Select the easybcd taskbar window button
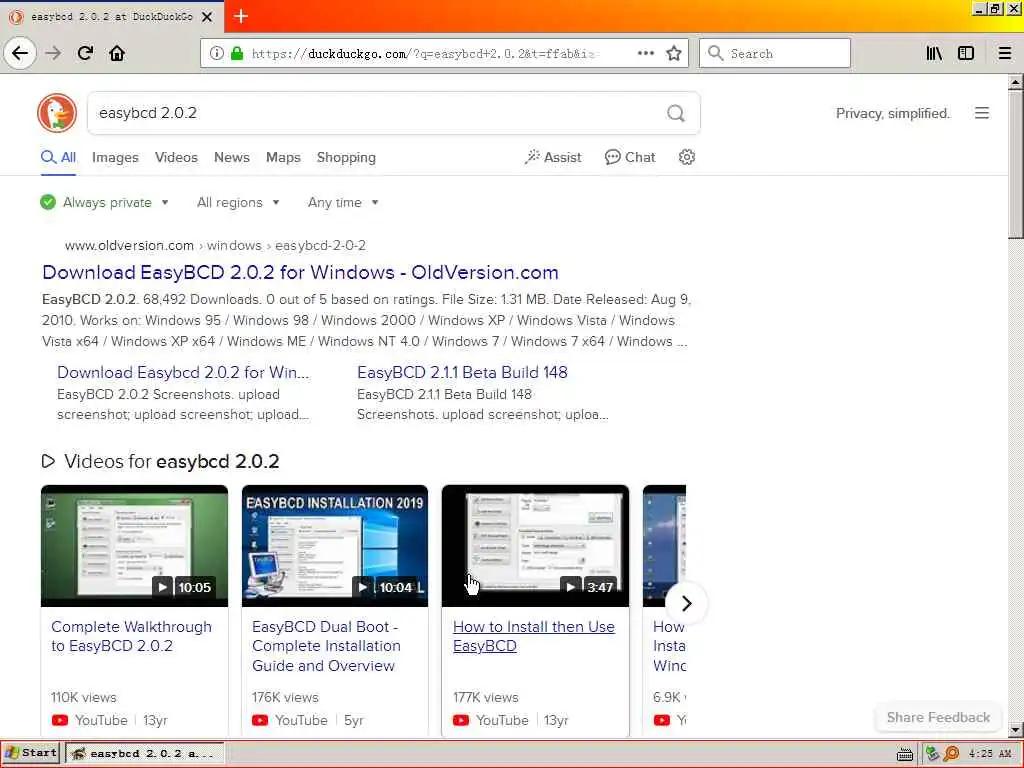 click(146, 753)
